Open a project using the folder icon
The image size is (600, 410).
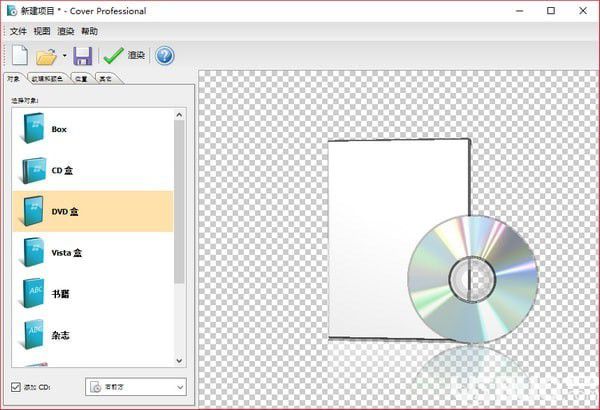[x=46, y=57]
